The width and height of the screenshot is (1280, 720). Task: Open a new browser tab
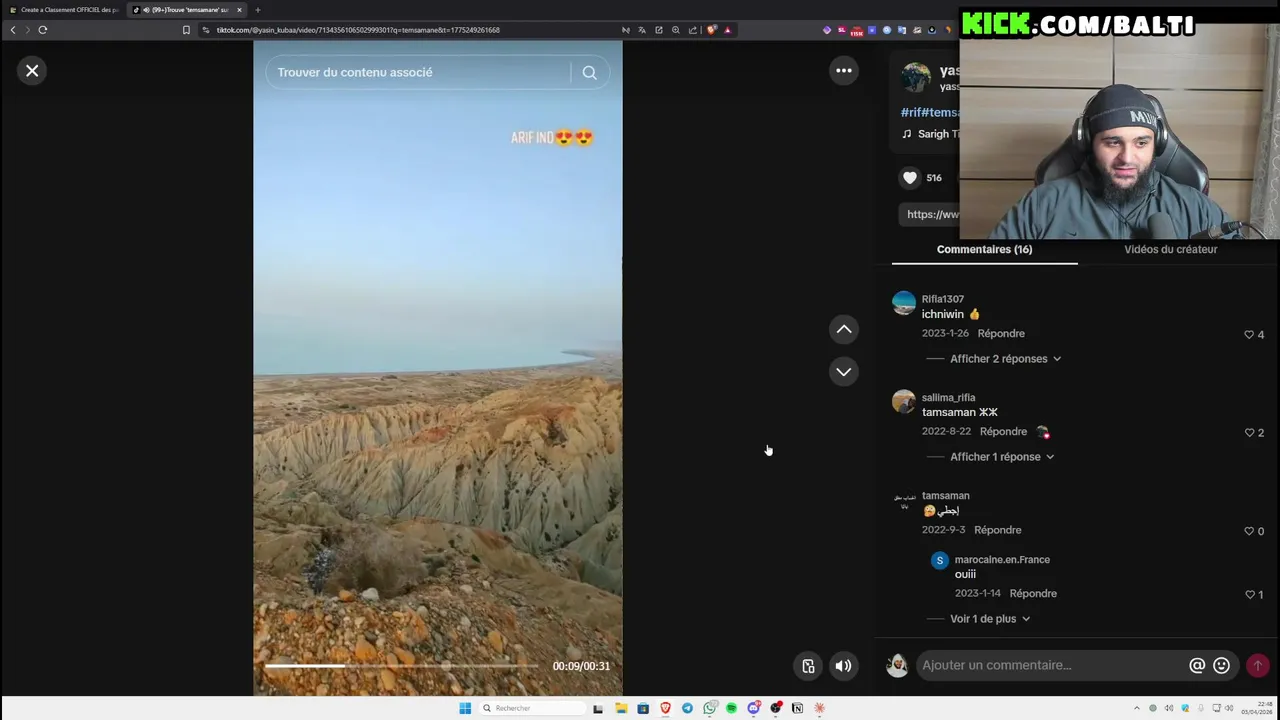(x=258, y=10)
